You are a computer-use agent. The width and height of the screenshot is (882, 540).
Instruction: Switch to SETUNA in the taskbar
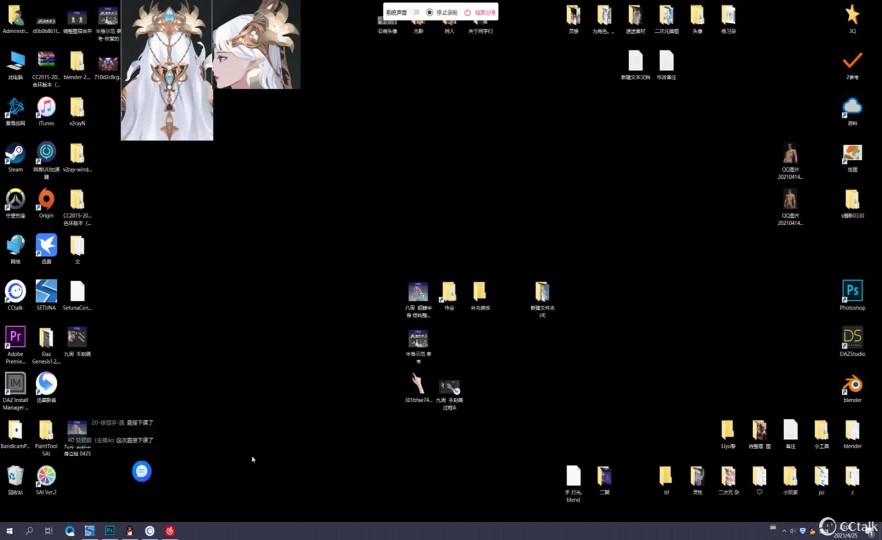pos(89,530)
